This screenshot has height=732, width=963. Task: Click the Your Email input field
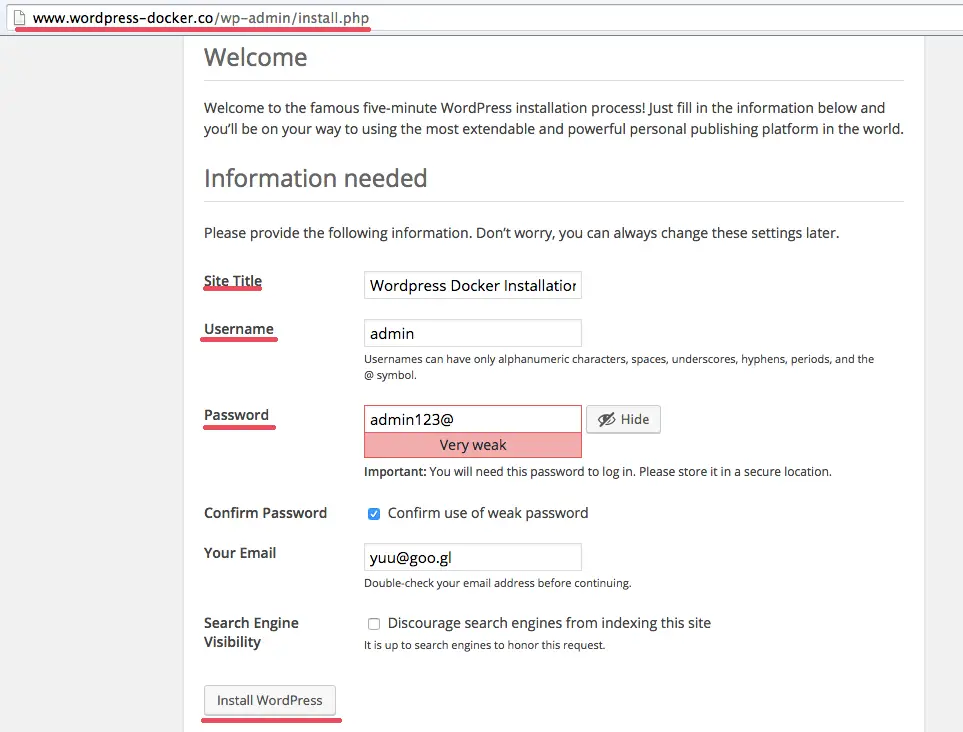tap(473, 558)
